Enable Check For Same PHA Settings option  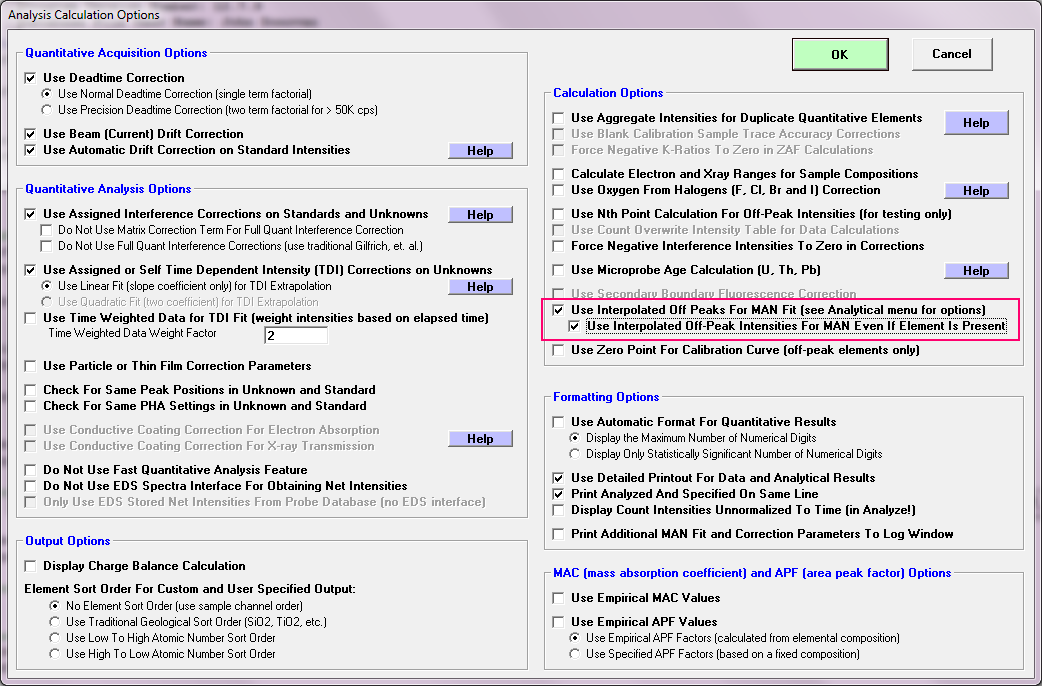[x=31, y=406]
